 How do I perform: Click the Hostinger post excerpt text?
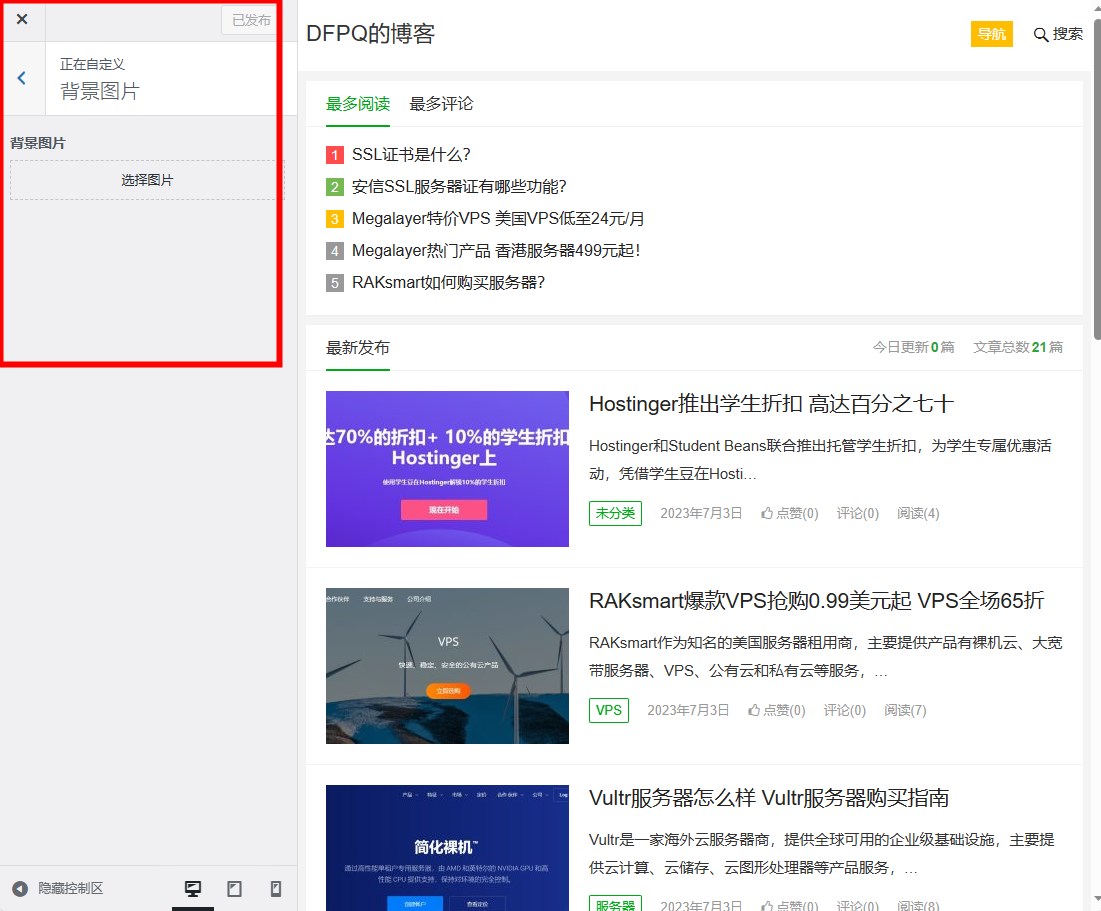click(x=820, y=460)
